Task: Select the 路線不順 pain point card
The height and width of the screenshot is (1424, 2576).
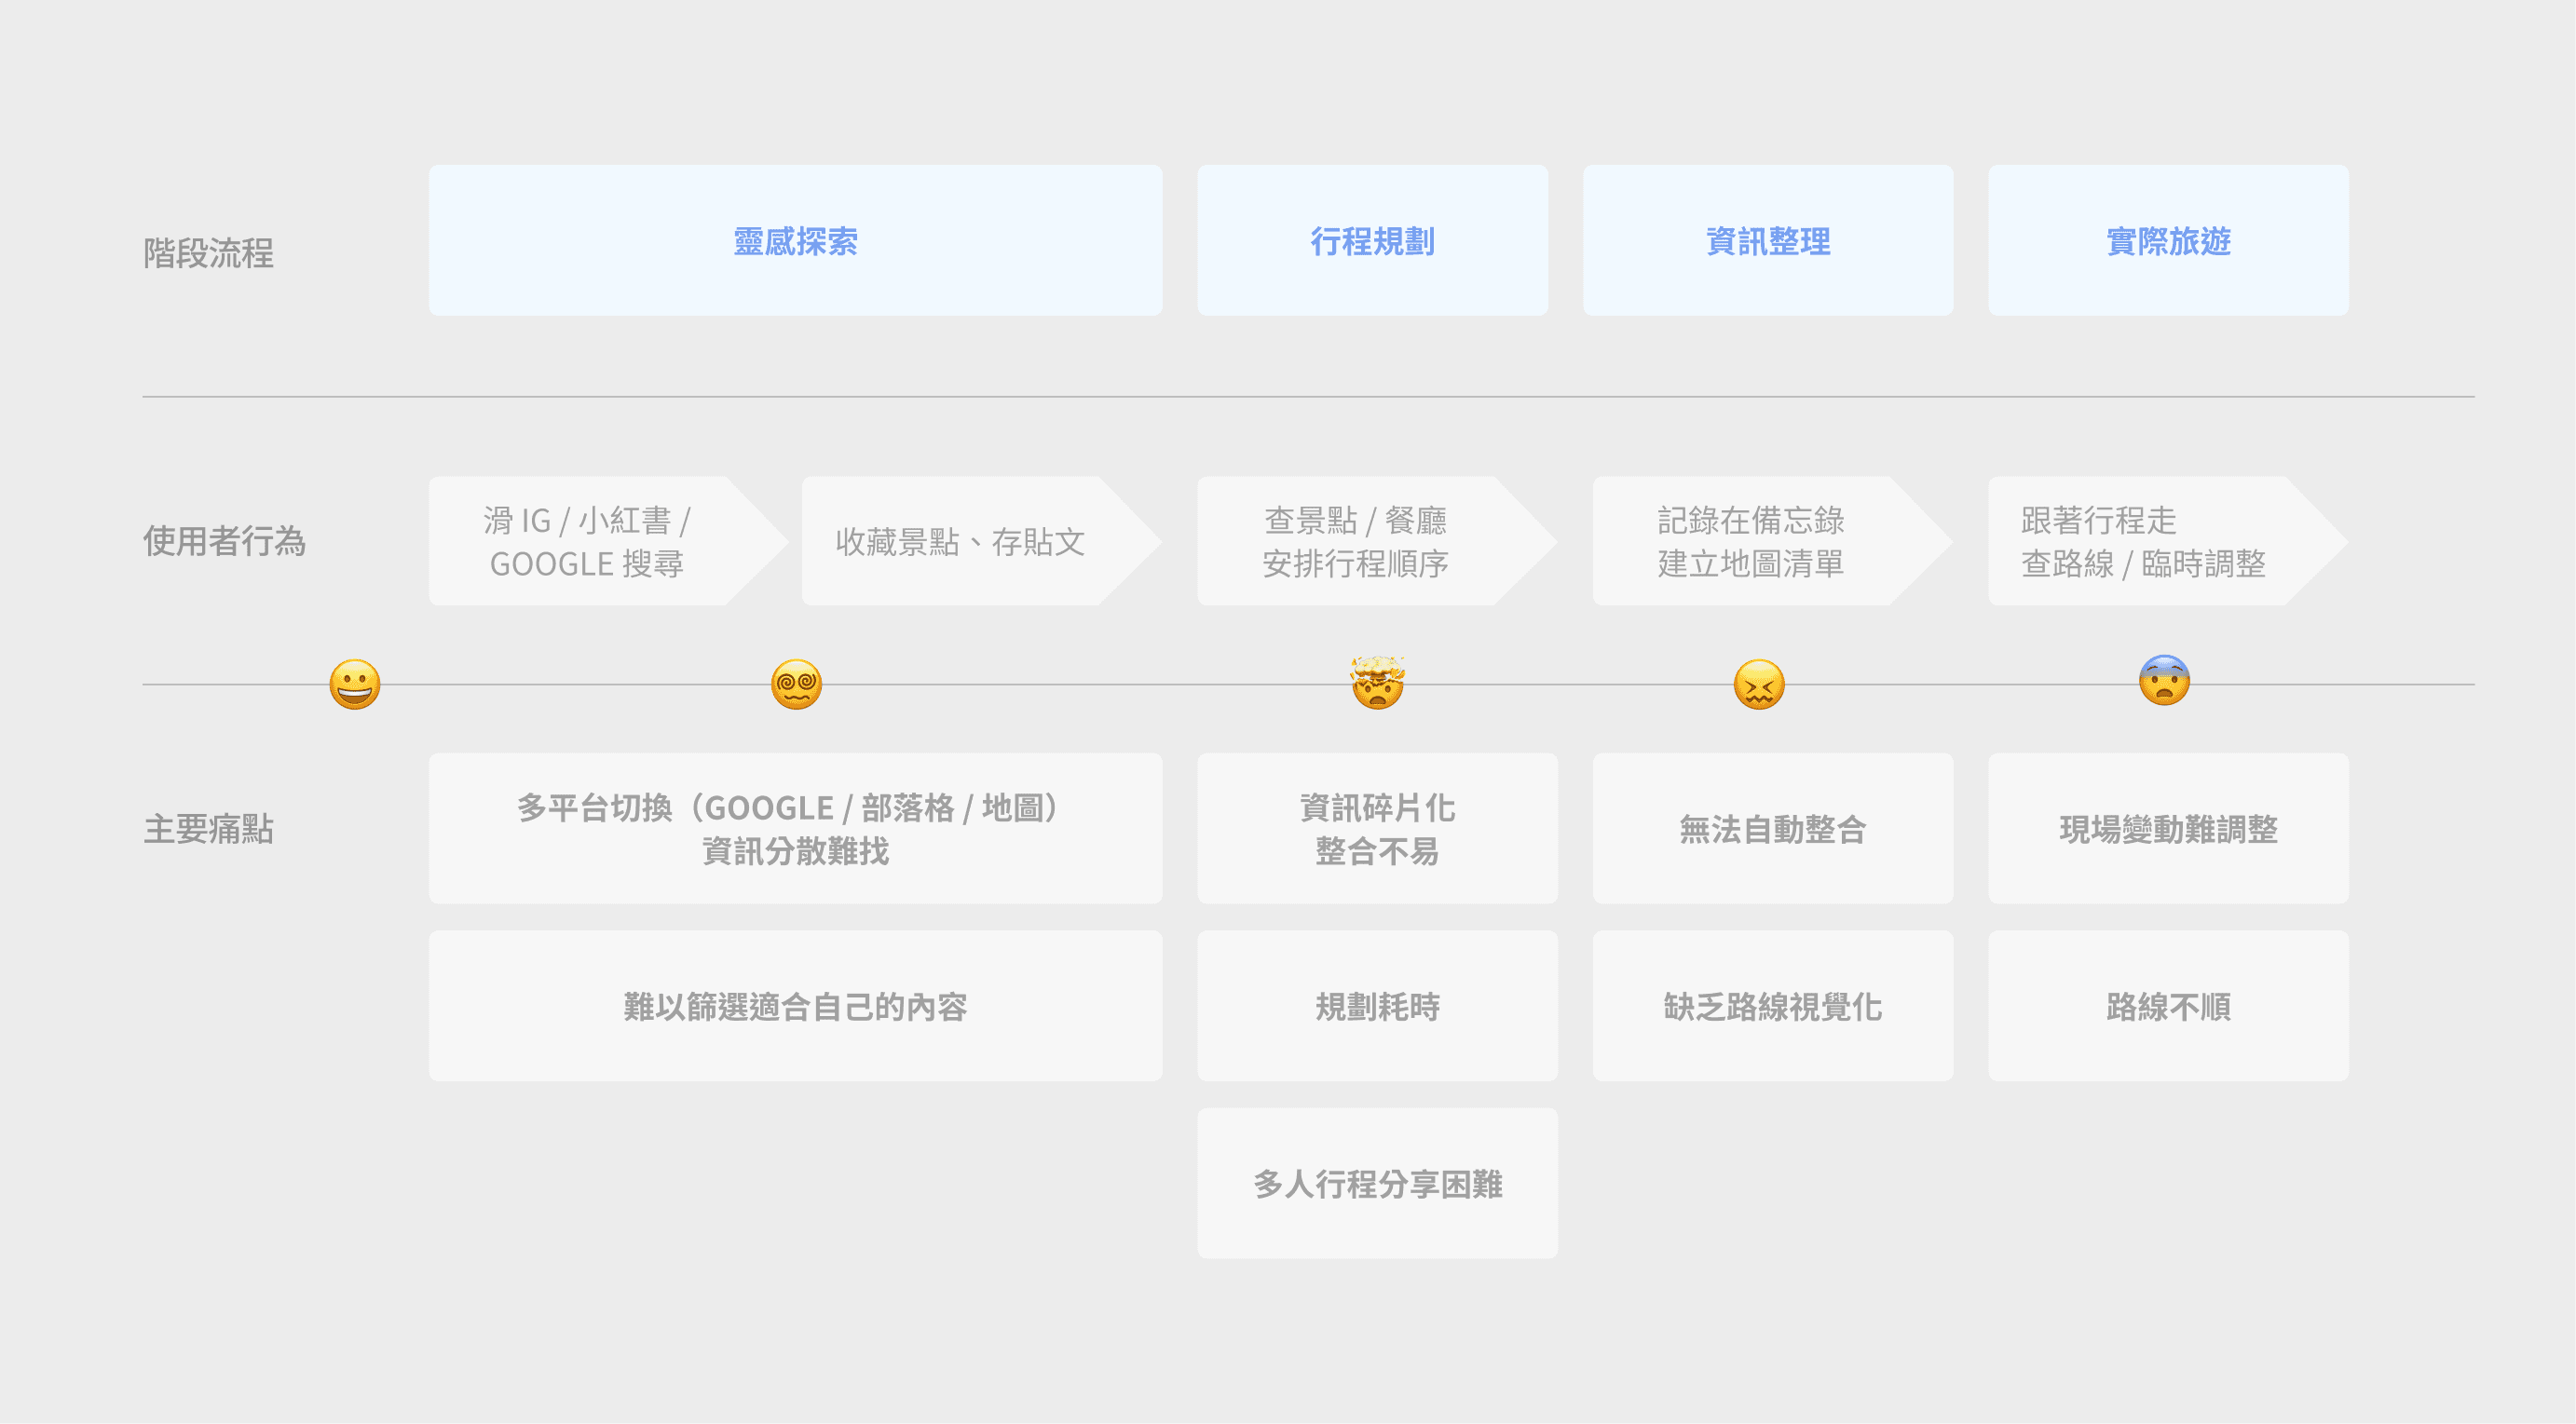Action: (2168, 1006)
